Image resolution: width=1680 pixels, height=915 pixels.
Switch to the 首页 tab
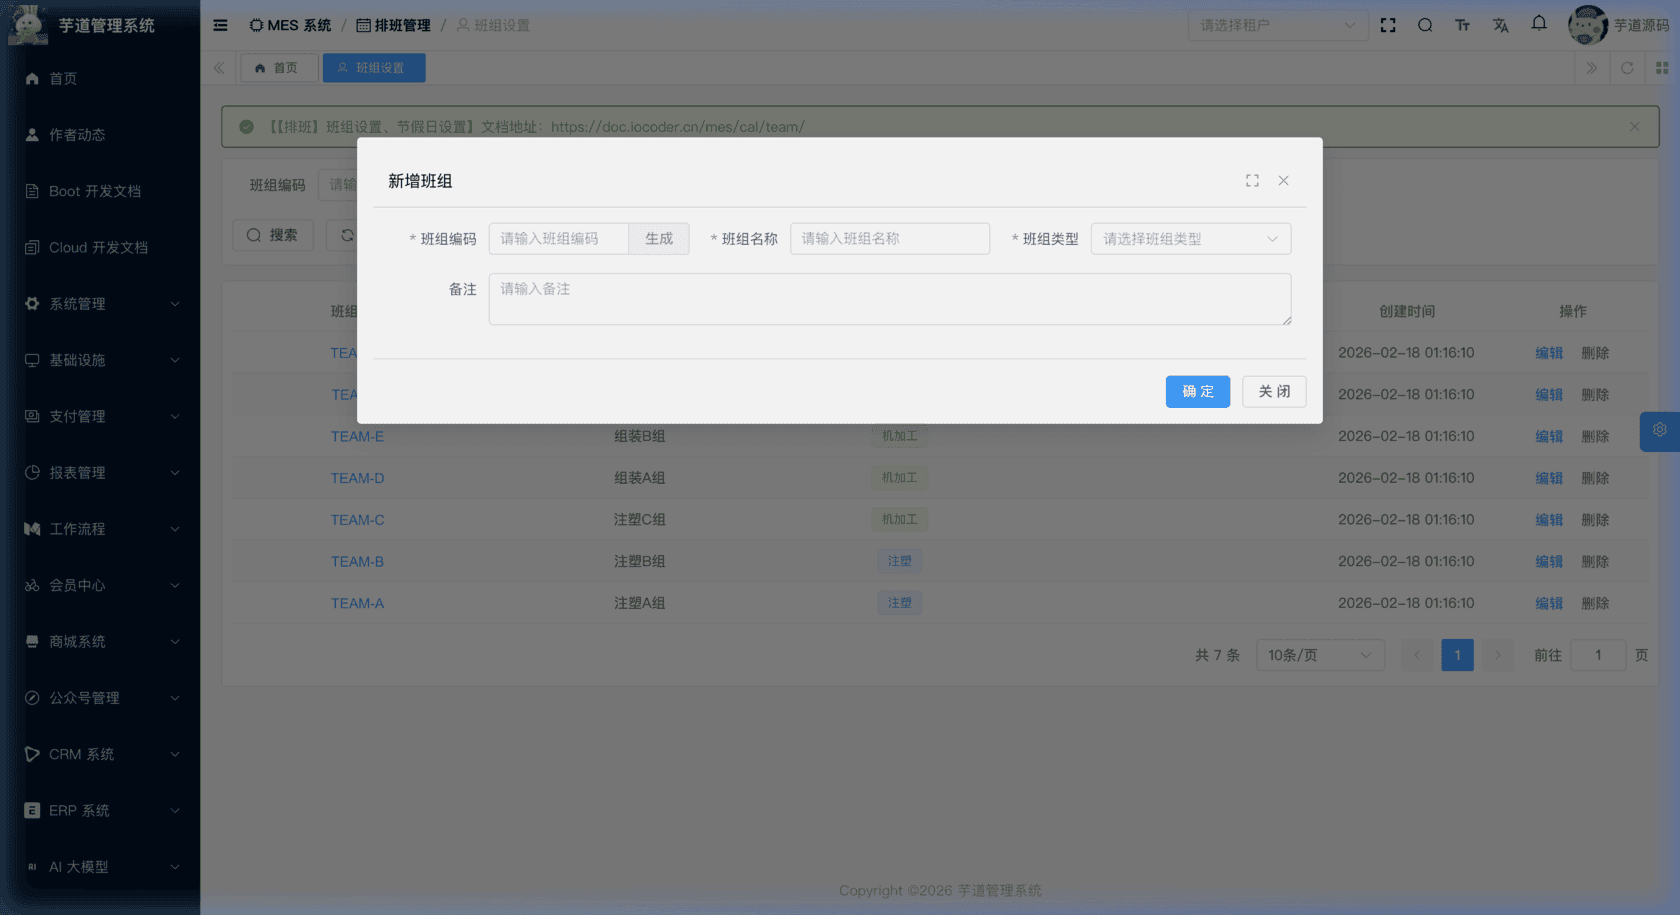point(278,68)
